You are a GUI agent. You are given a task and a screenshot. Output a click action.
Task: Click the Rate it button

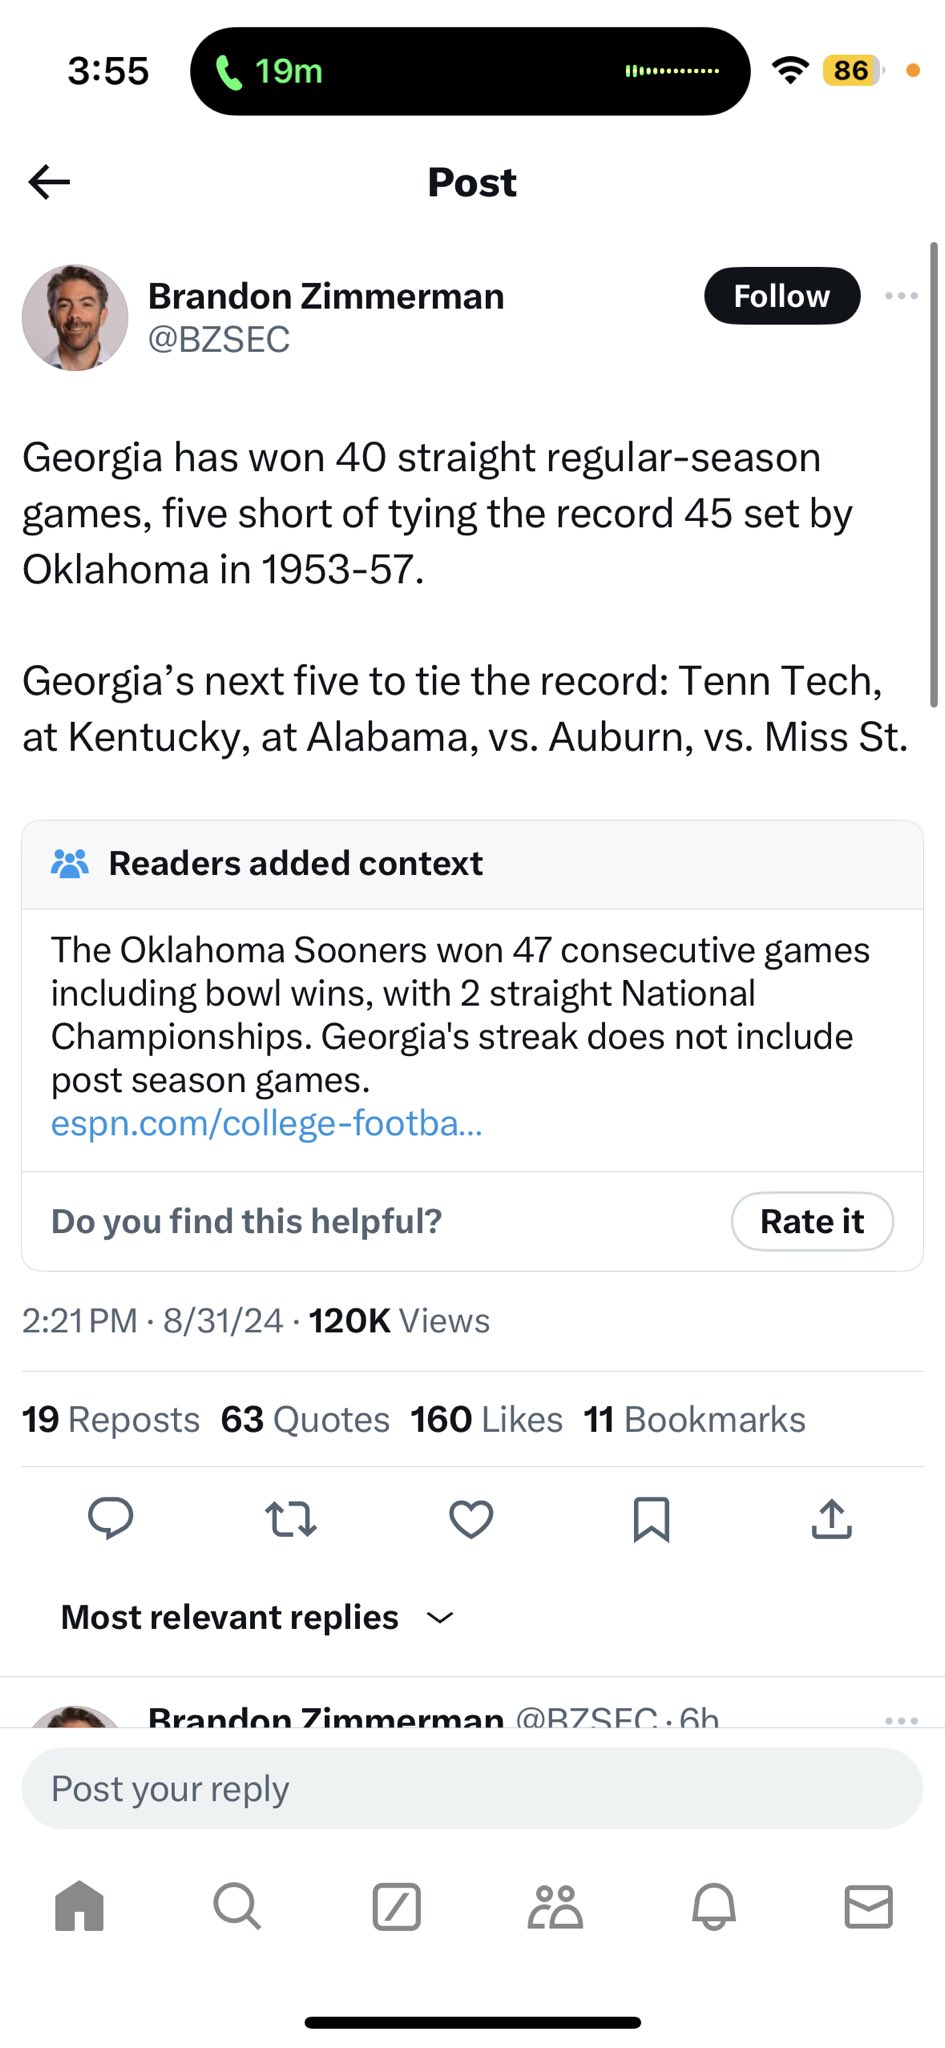811,1221
